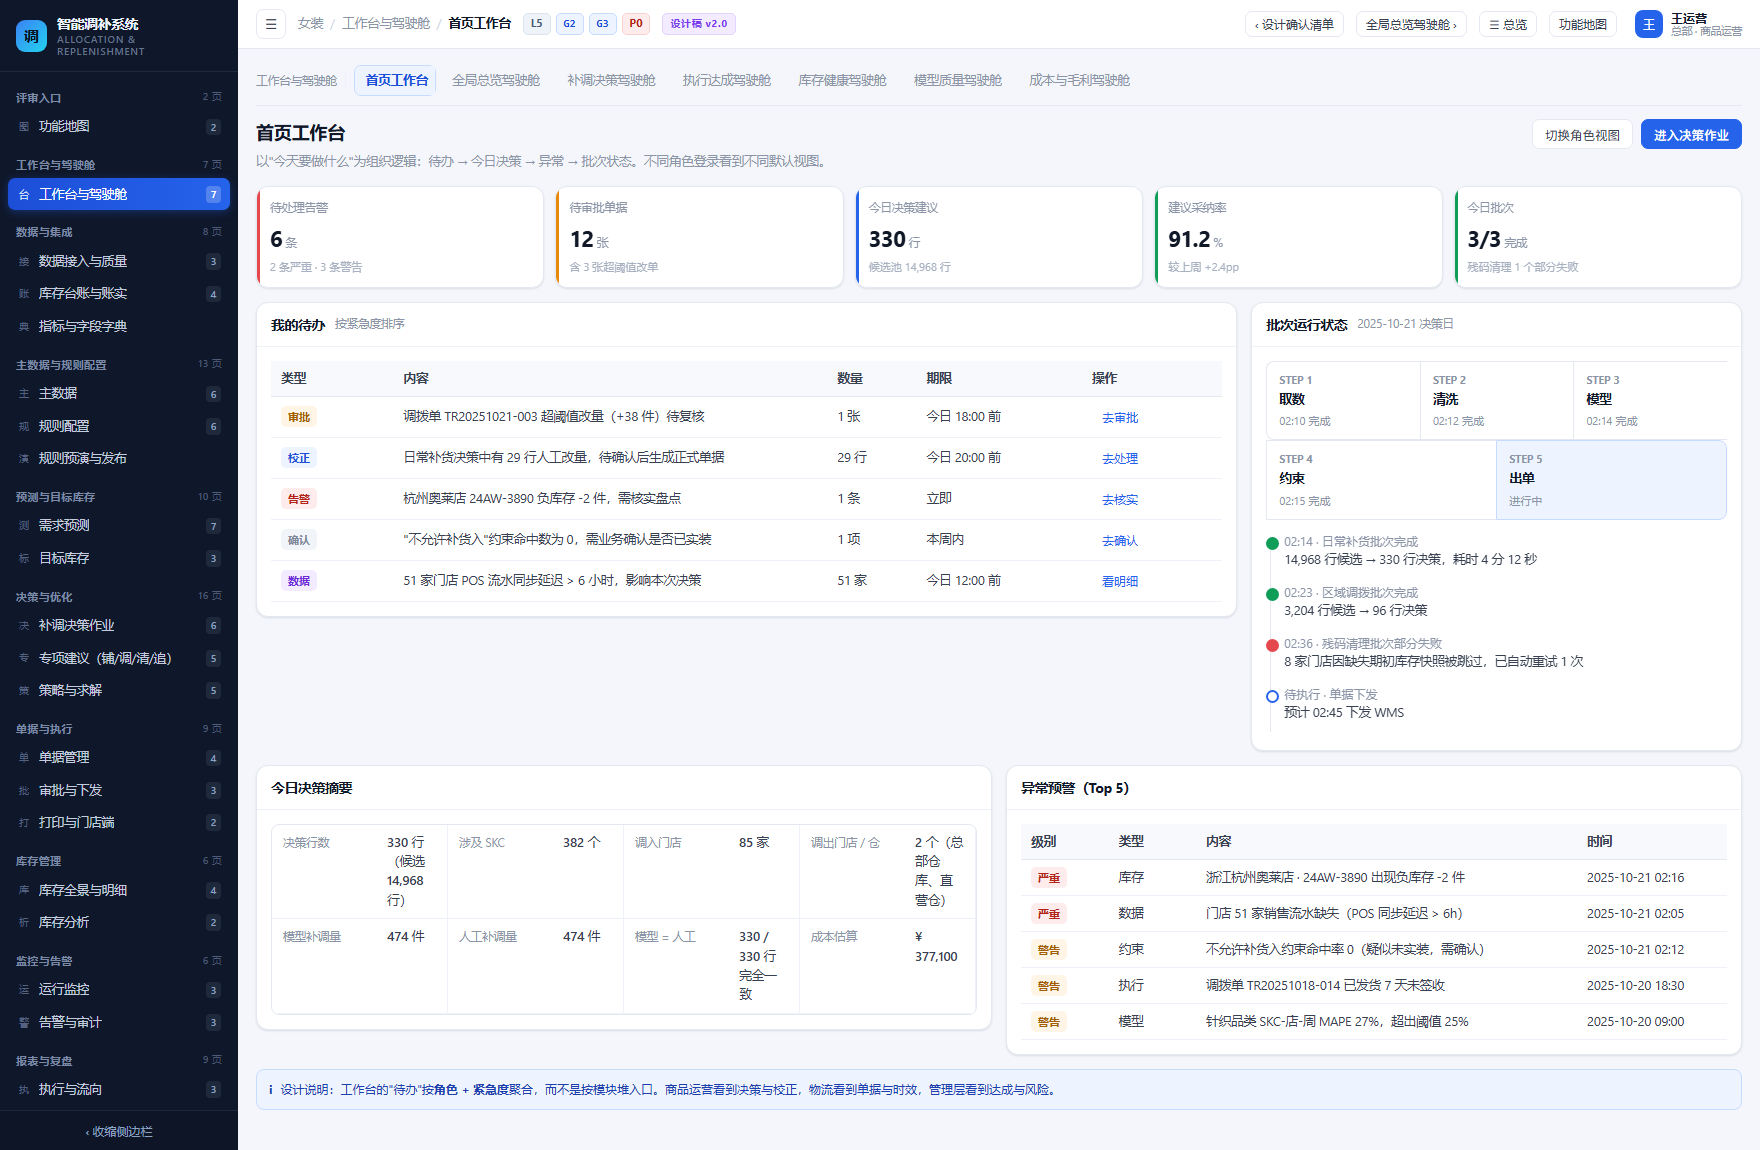
Task: Go to the 成本与毛利驾驶舱 tab
Action: (1080, 80)
